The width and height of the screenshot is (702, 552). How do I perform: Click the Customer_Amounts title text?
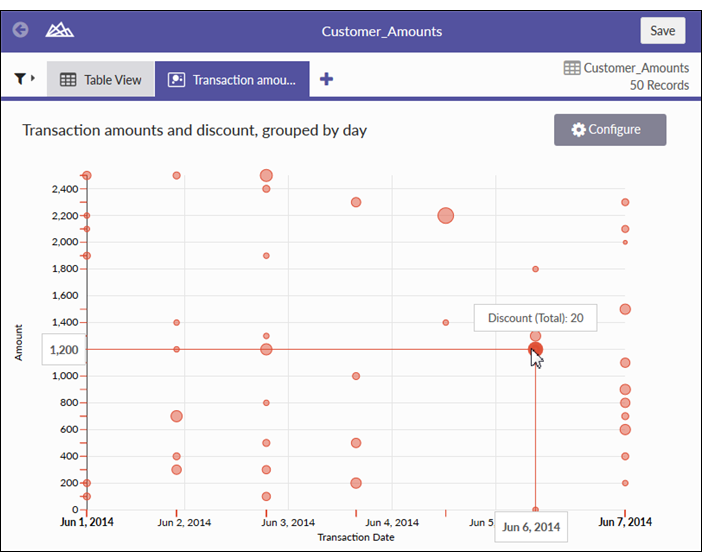pos(382,31)
